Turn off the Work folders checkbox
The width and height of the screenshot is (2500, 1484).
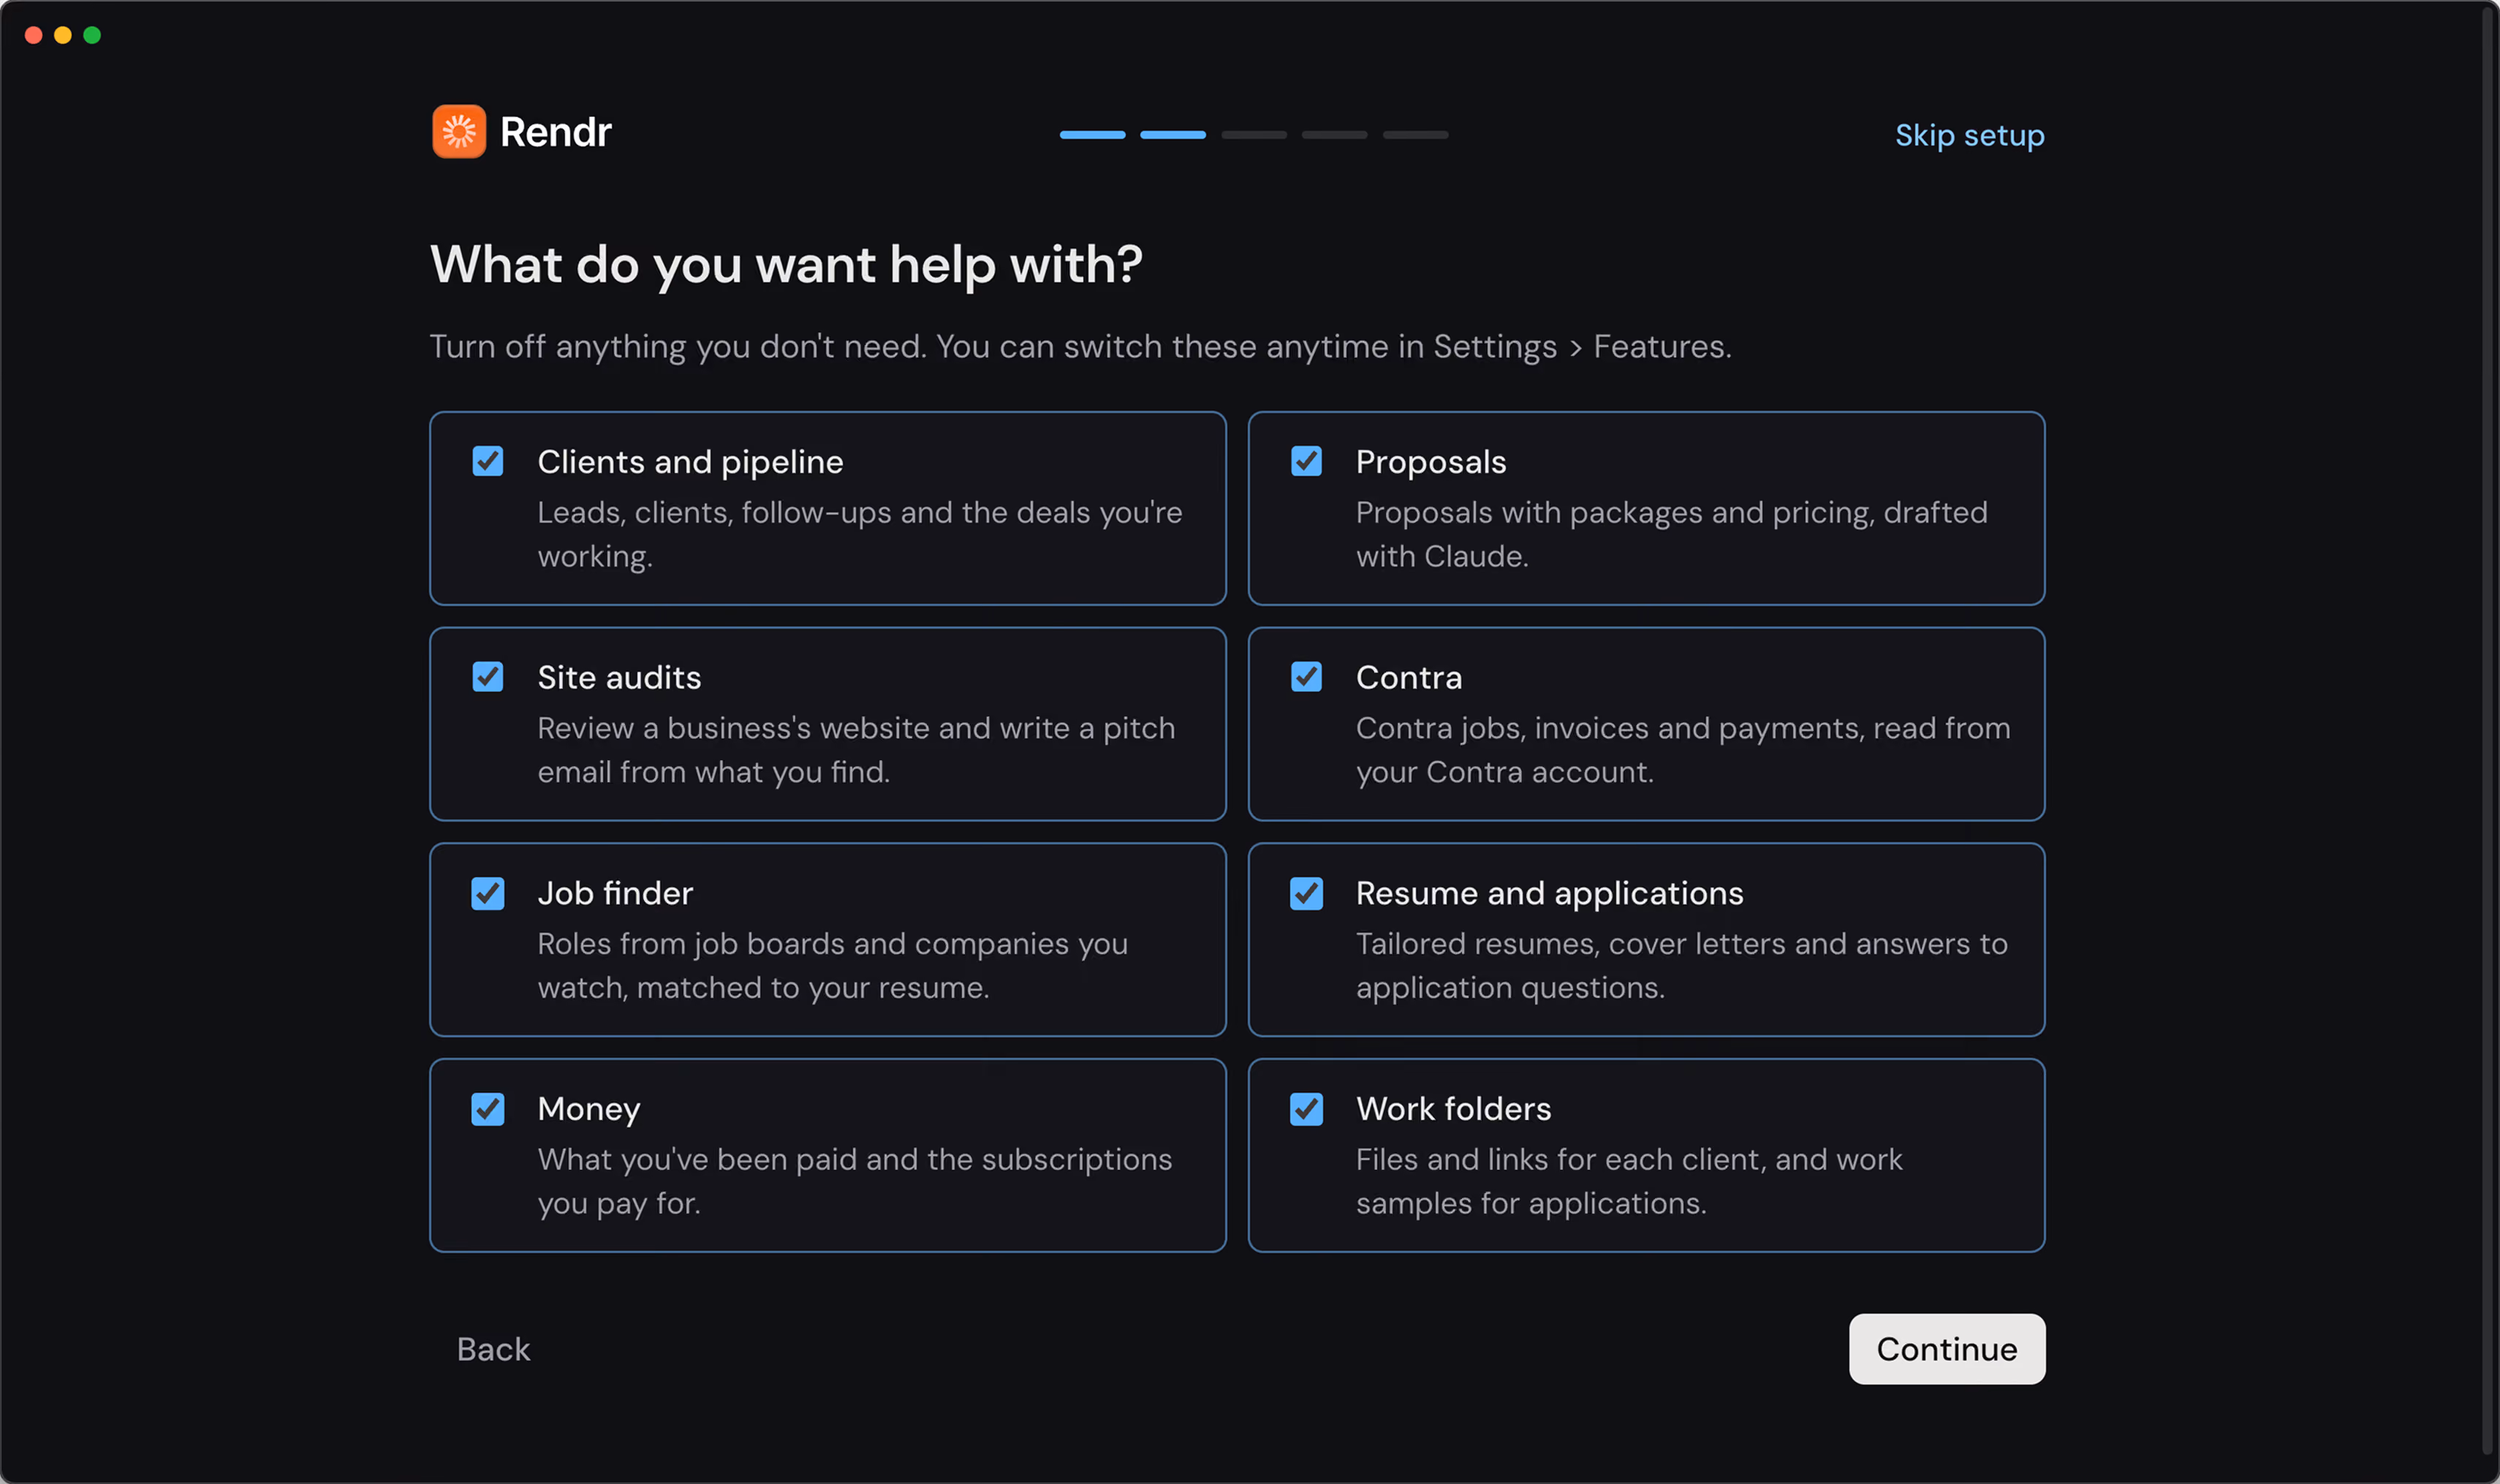click(1306, 1109)
